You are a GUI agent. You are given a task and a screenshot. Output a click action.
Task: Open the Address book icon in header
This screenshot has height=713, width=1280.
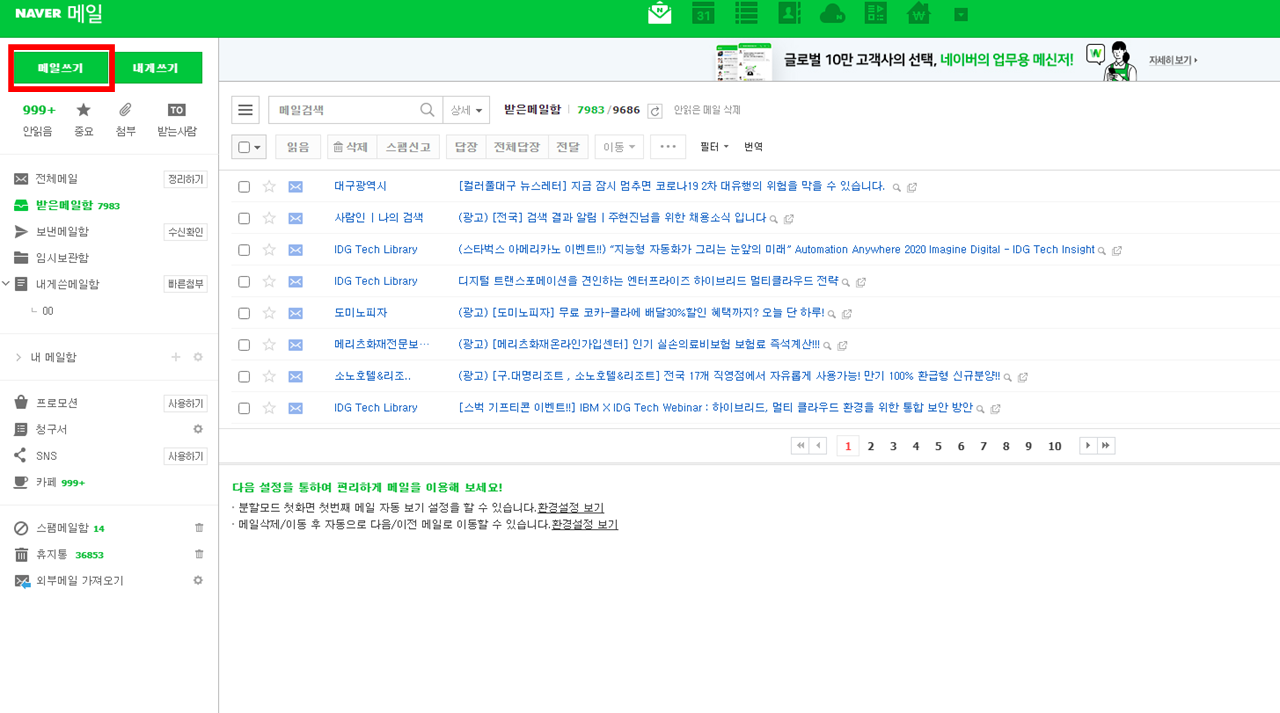click(x=789, y=13)
